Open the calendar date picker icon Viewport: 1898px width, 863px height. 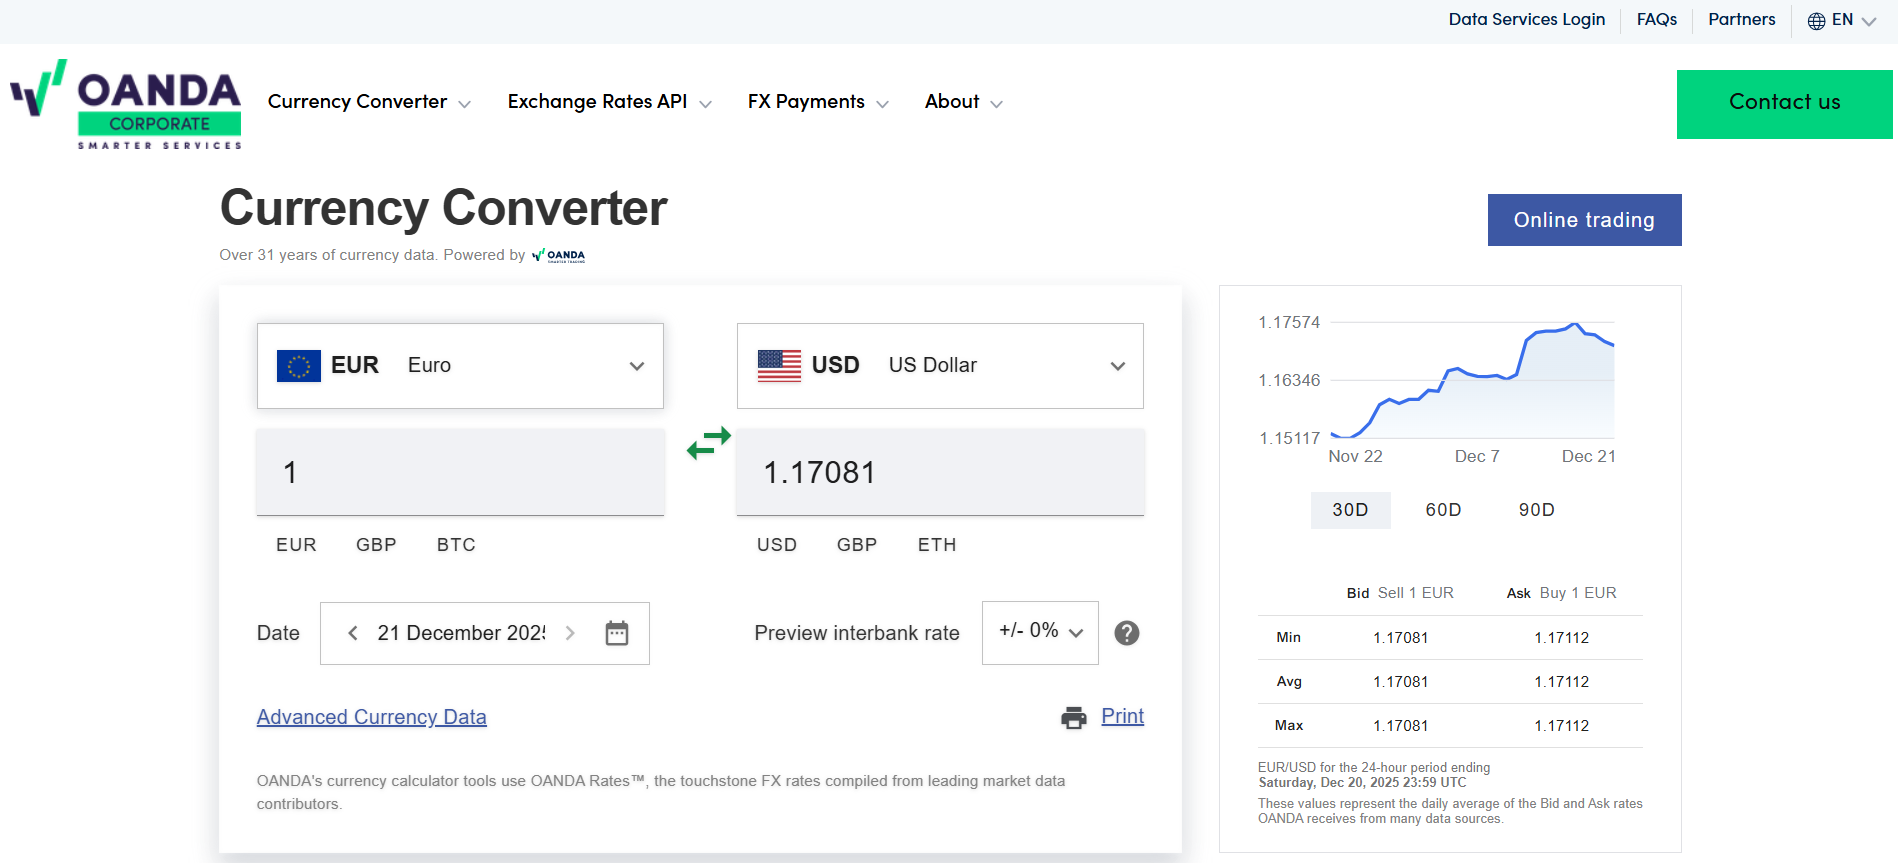click(617, 633)
